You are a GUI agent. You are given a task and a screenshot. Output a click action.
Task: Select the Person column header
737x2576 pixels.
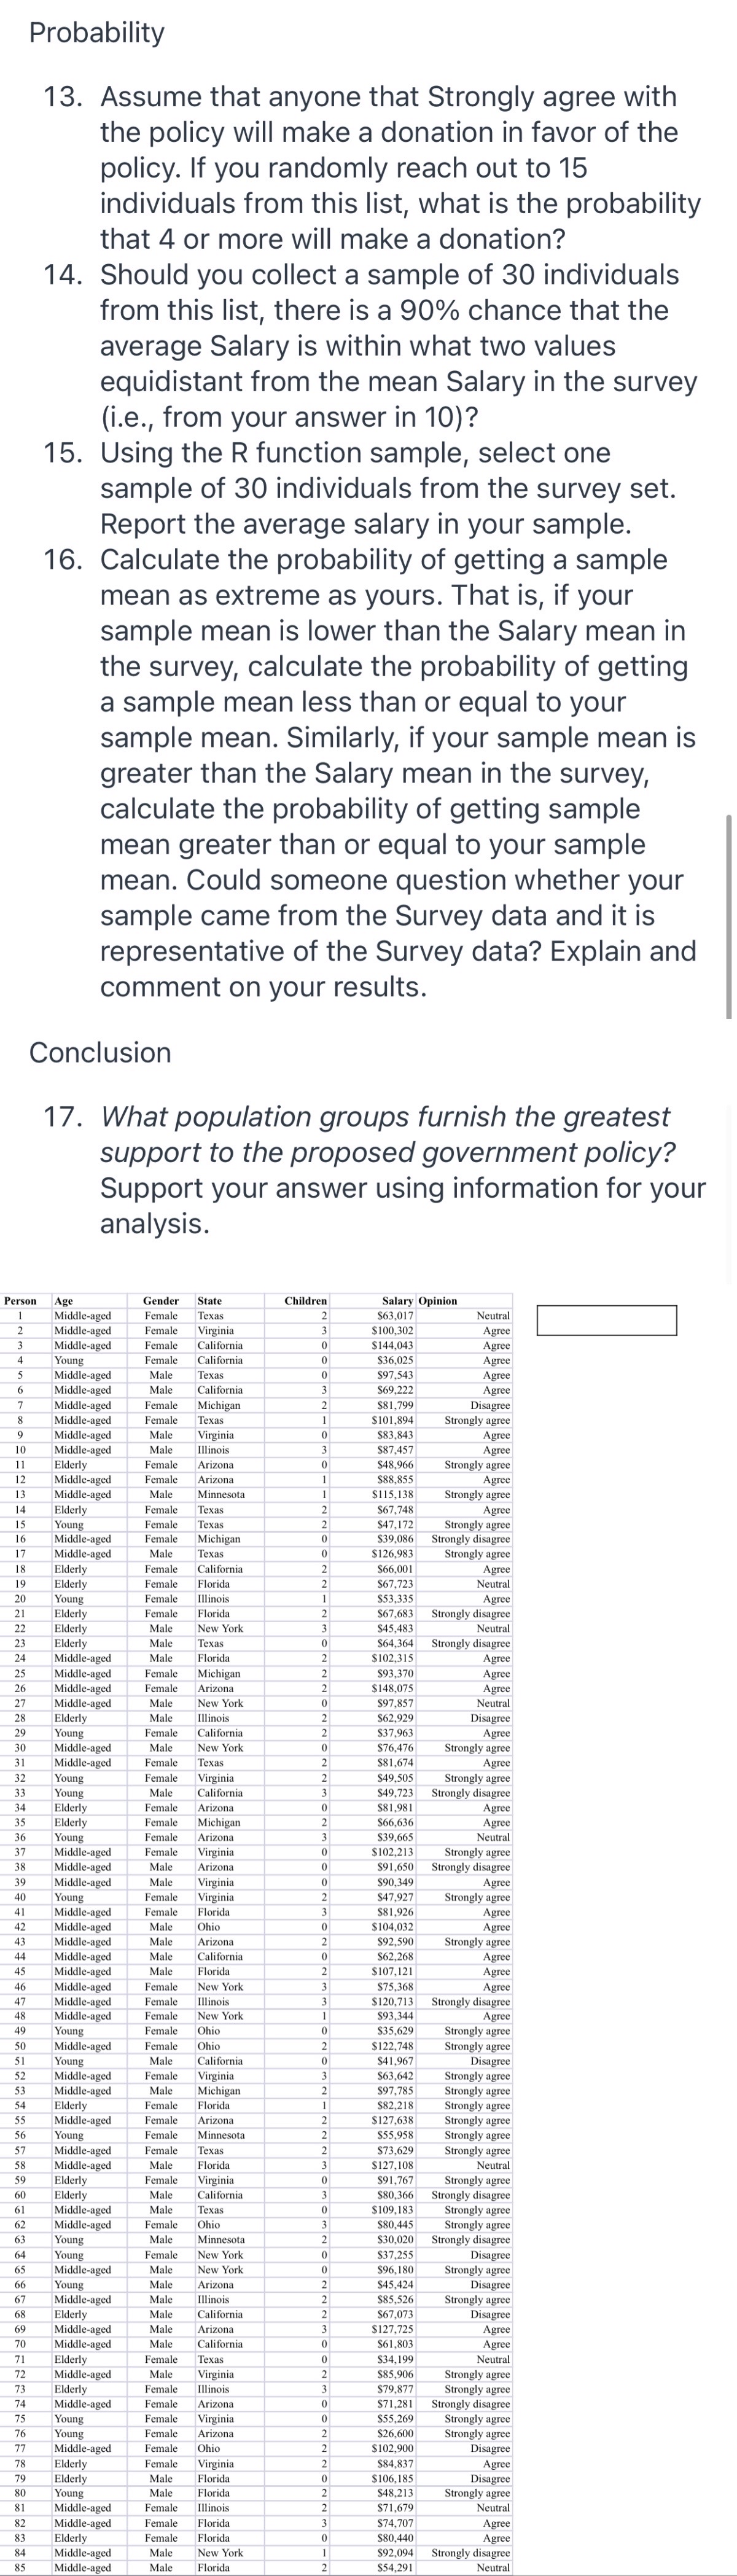(20, 1301)
